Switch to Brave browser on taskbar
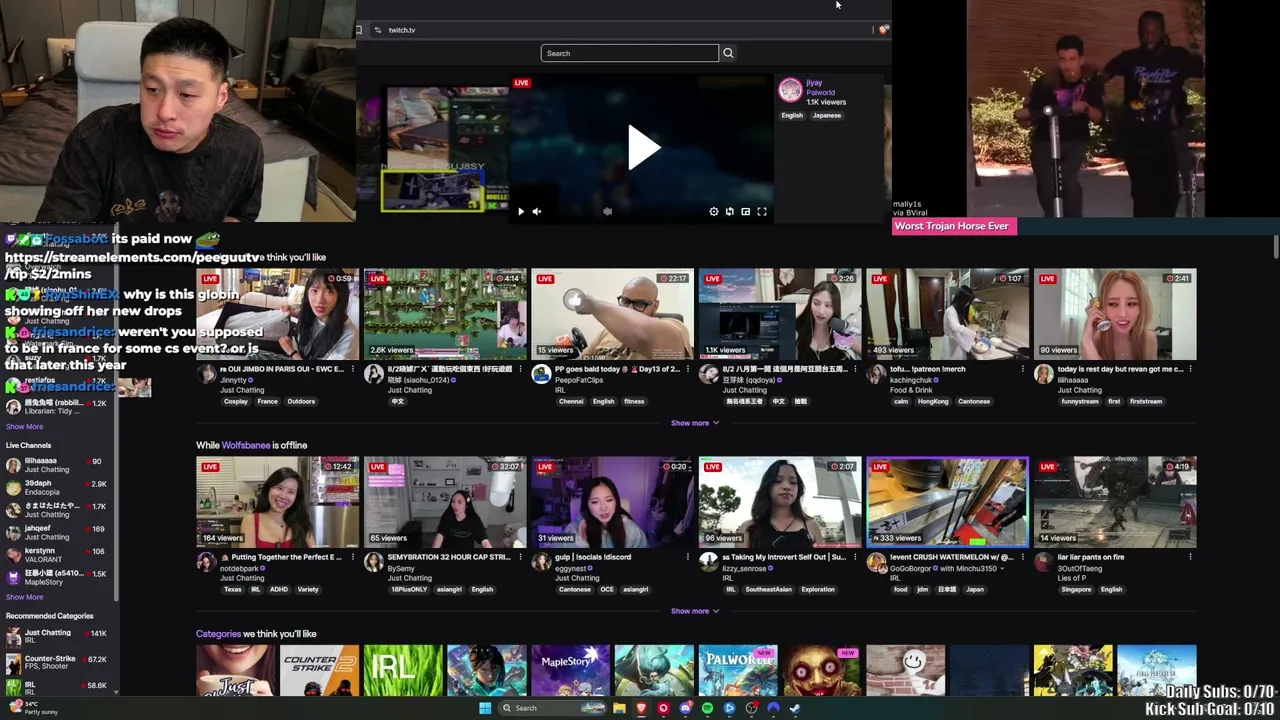1280x720 pixels. (641, 708)
